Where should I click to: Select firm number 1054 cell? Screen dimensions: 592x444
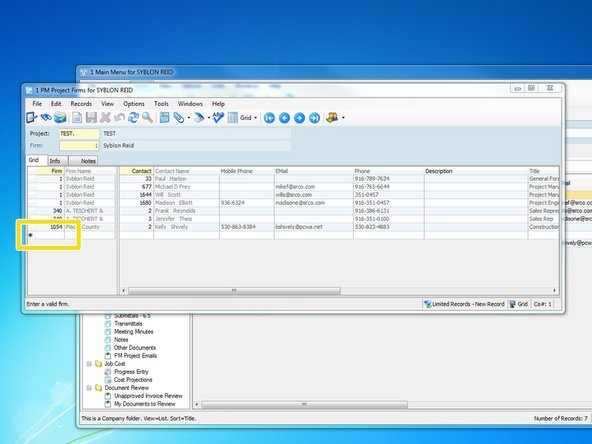point(50,227)
